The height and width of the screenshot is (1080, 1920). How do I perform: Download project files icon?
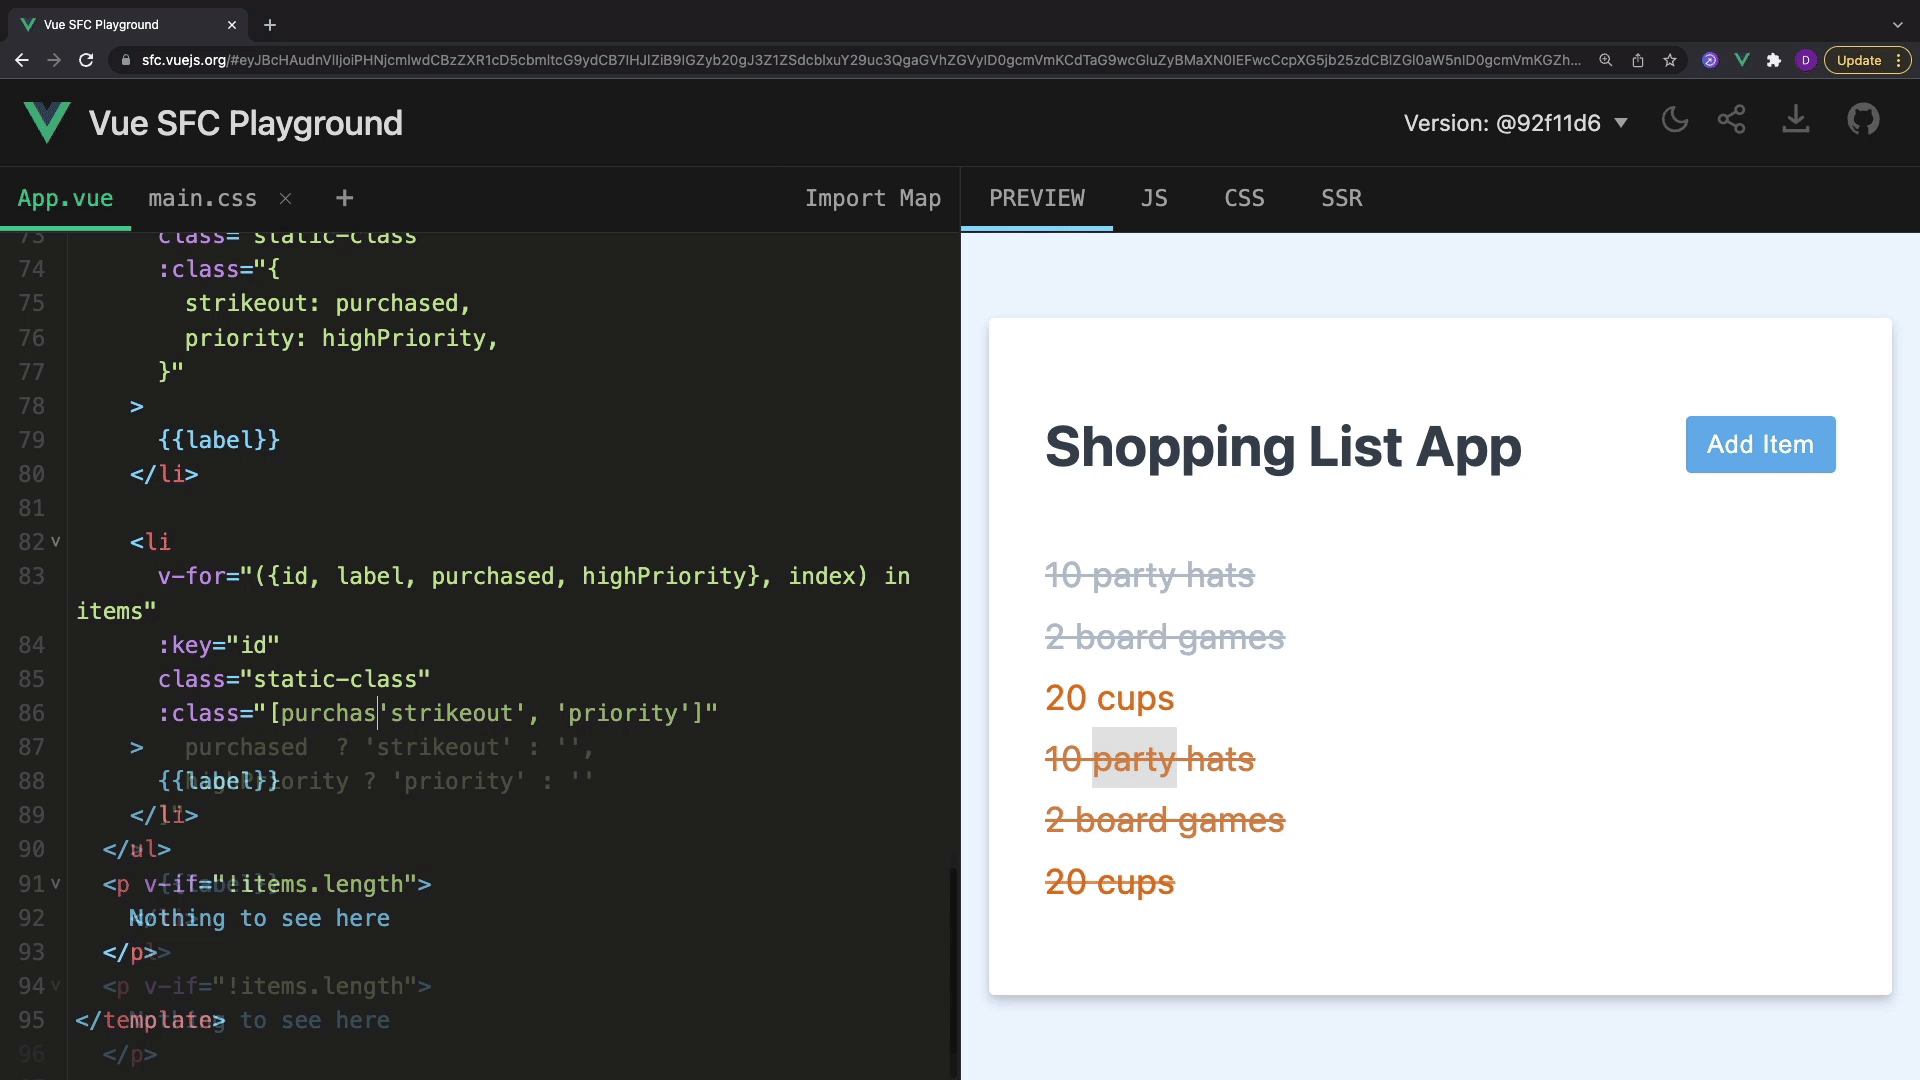[1796, 121]
